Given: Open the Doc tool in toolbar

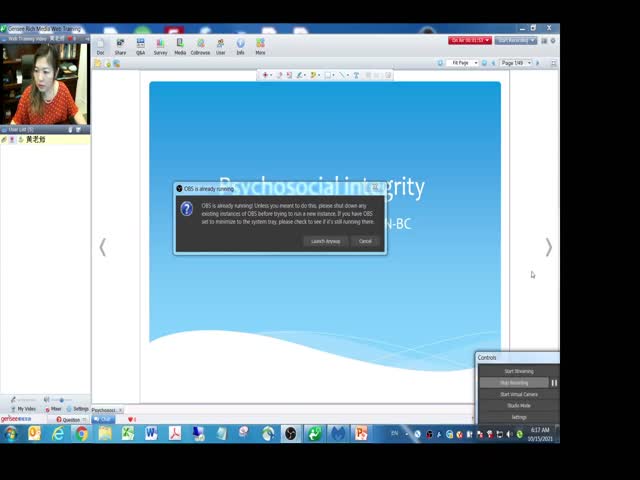Looking at the screenshot, I should pyautogui.click(x=100, y=45).
